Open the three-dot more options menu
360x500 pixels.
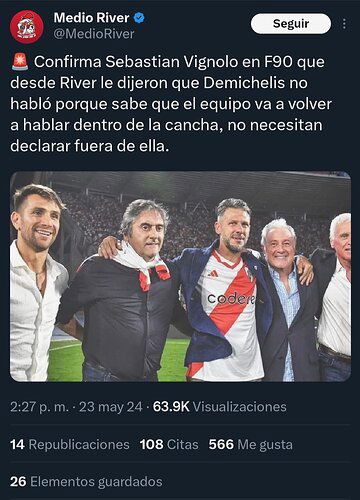[344, 24]
